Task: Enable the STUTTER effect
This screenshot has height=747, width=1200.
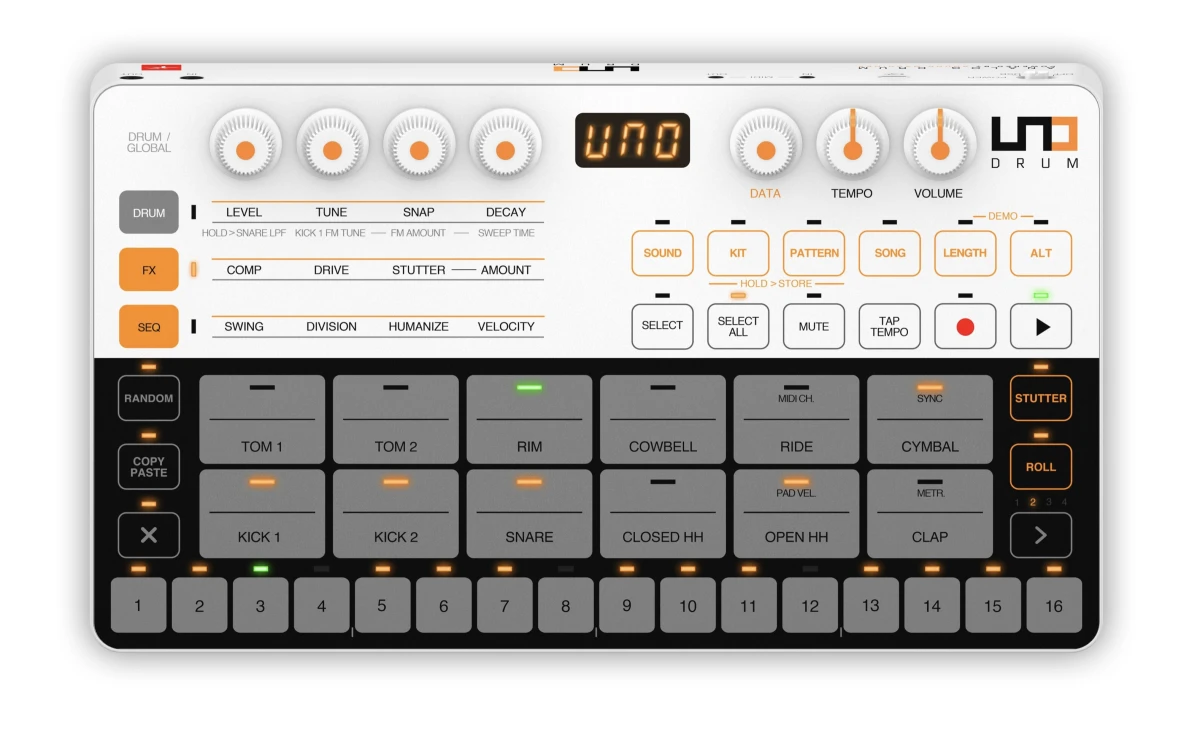Action: [x=1041, y=398]
